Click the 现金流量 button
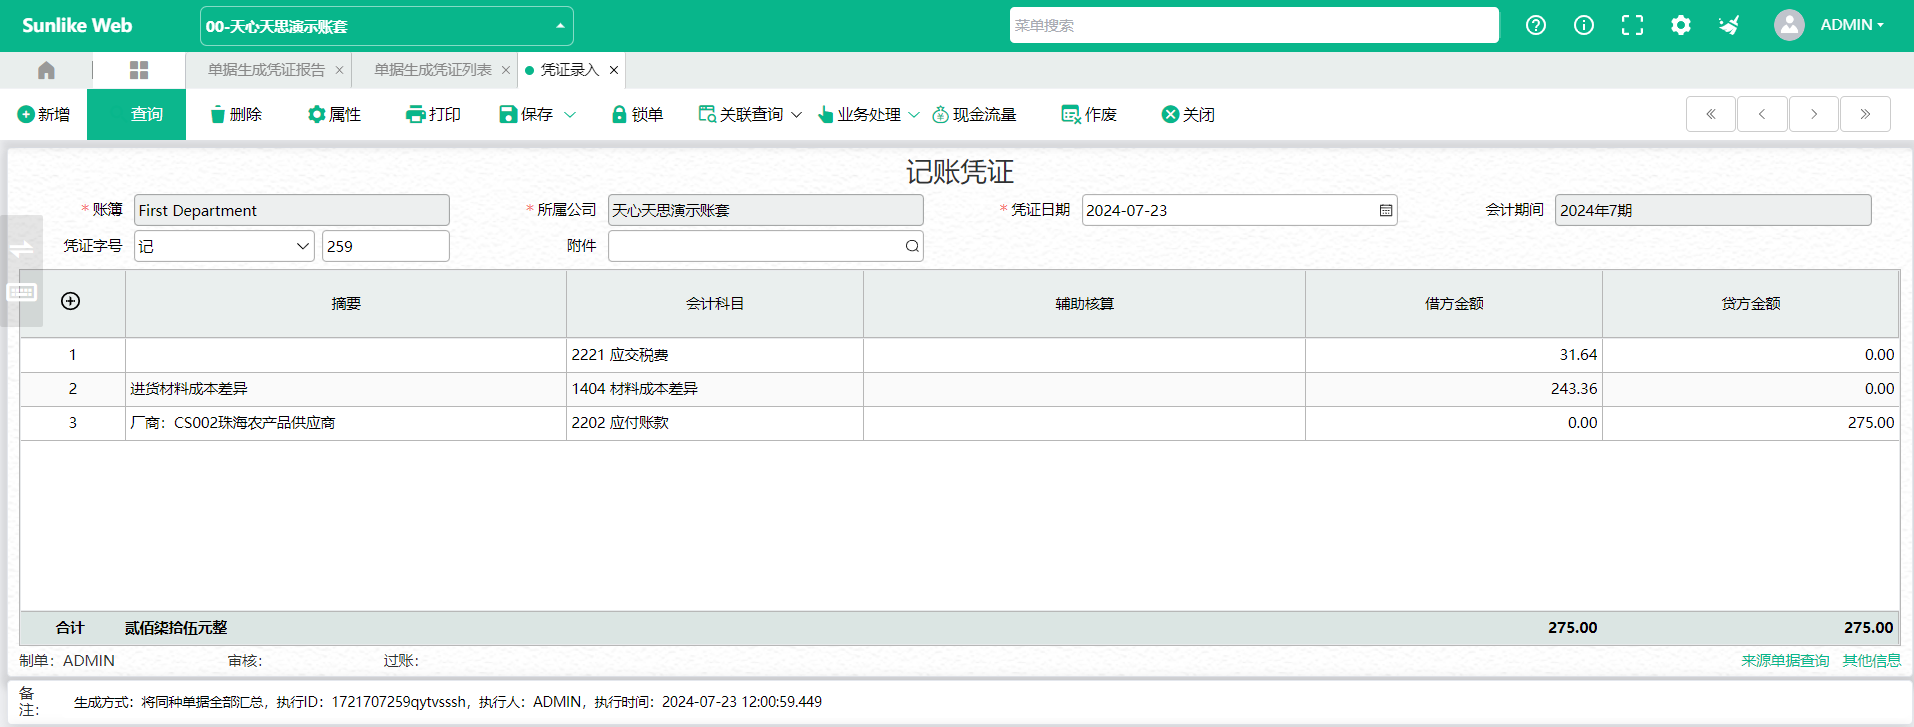The width and height of the screenshot is (1914, 727). coord(974,114)
